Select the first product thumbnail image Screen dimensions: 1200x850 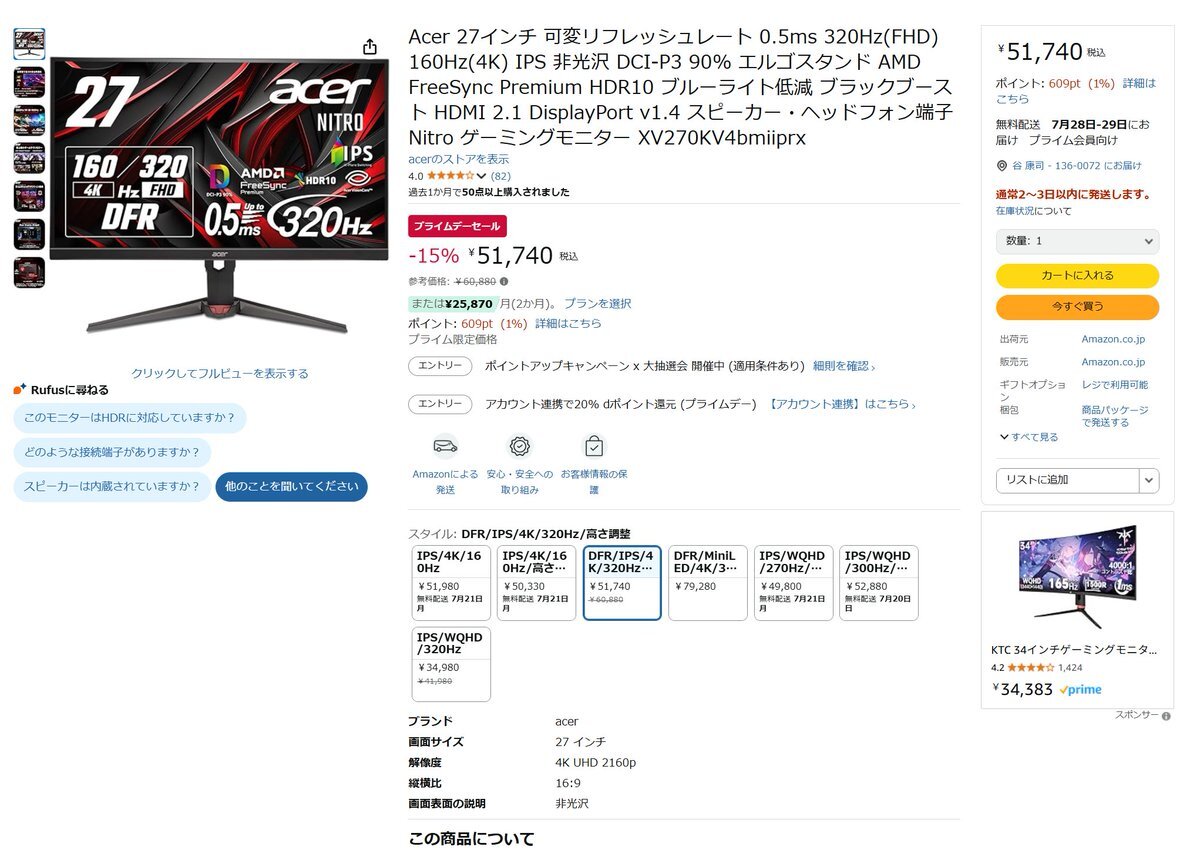(x=29, y=43)
